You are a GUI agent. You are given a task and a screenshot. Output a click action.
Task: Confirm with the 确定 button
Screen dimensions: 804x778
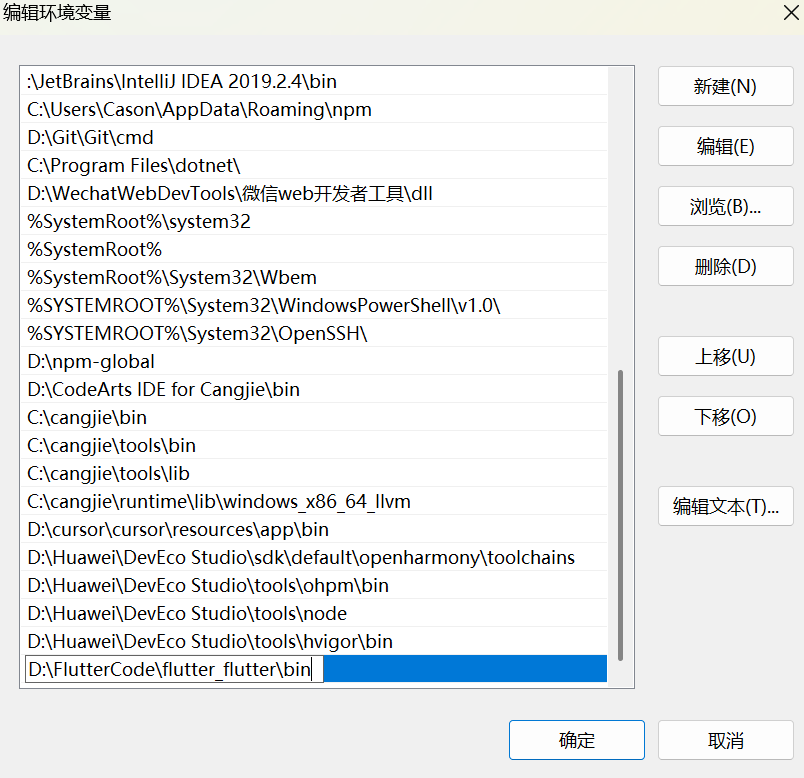(x=577, y=740)
